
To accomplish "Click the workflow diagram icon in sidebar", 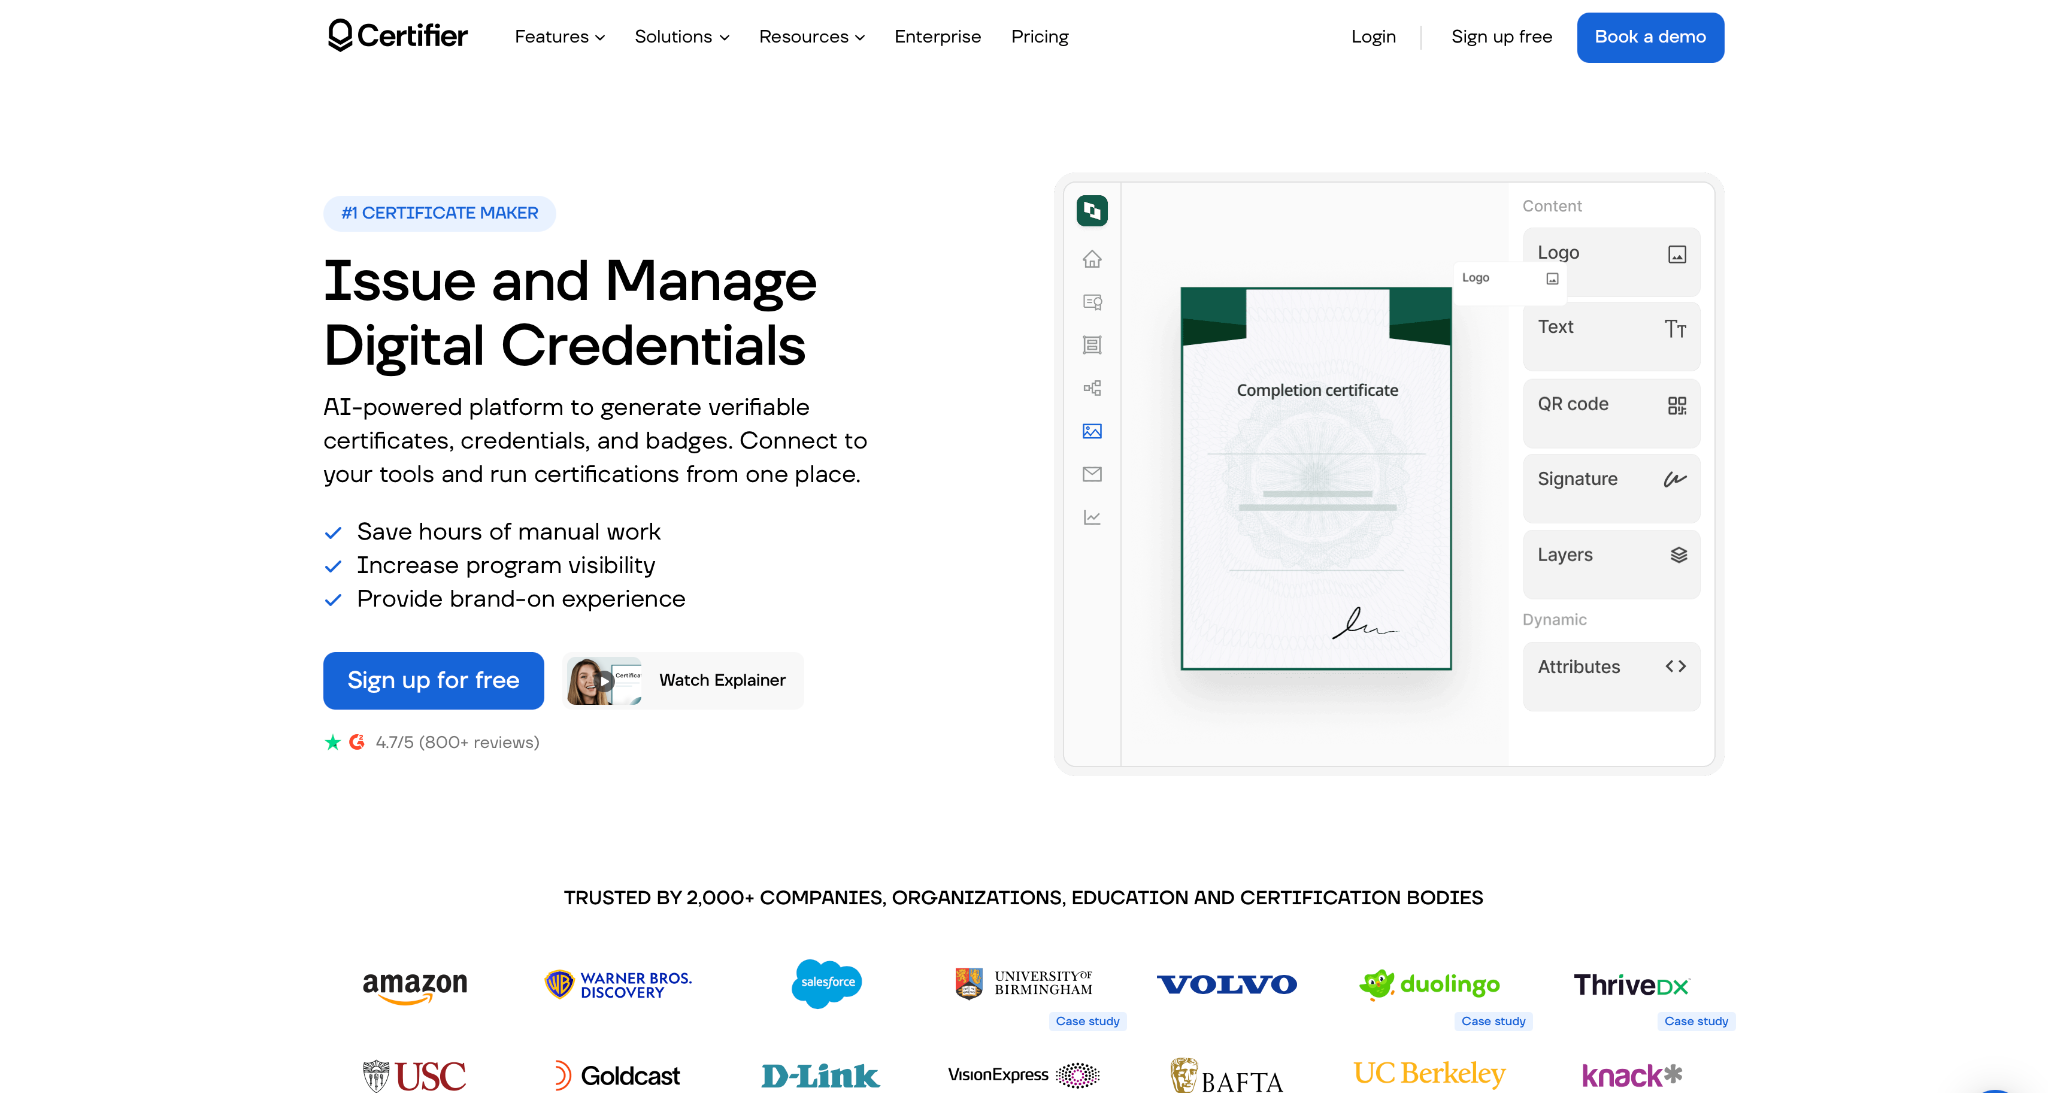I will [x=1092, y=388].
